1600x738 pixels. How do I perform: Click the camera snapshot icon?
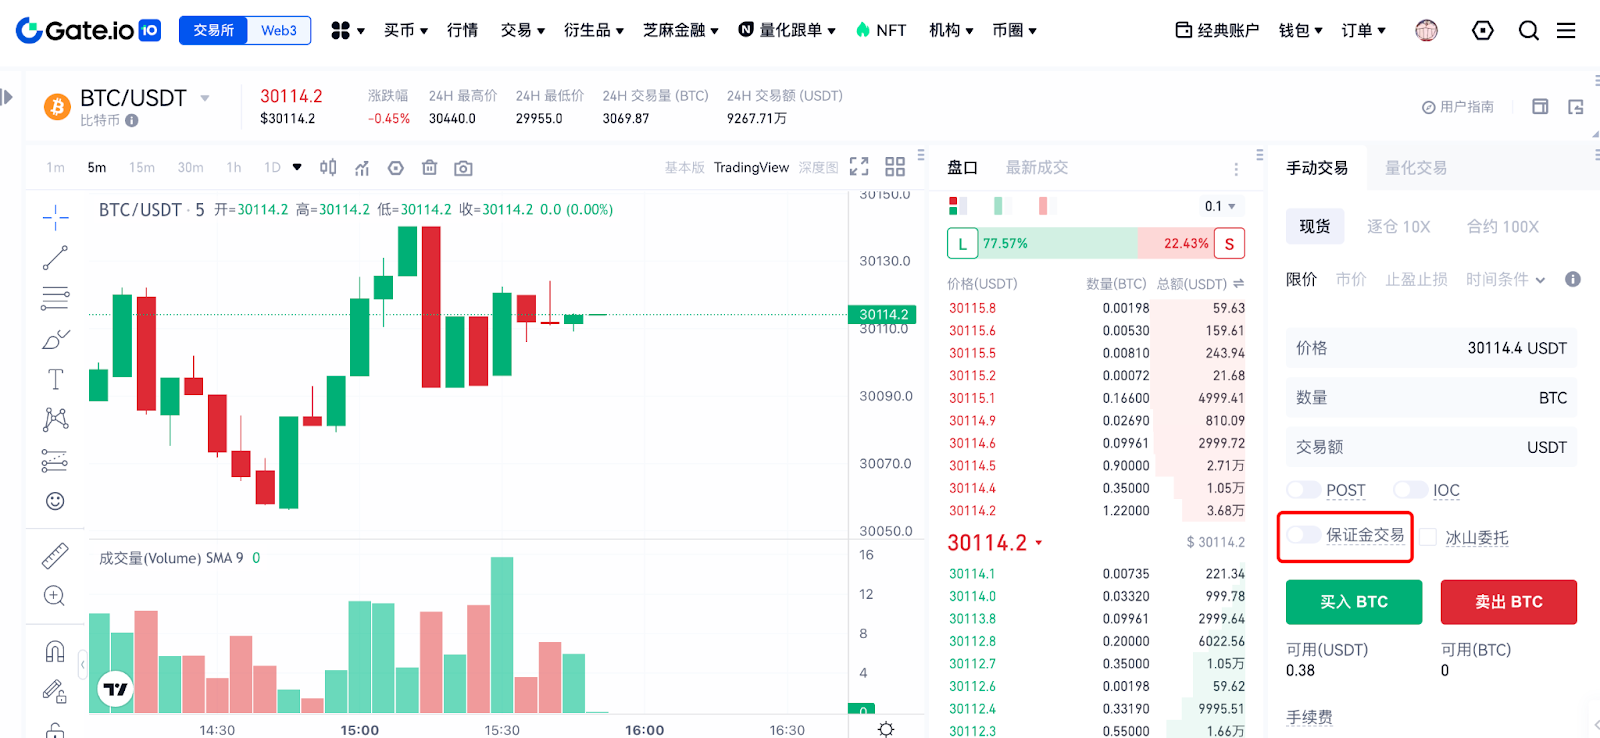point(463,168)
